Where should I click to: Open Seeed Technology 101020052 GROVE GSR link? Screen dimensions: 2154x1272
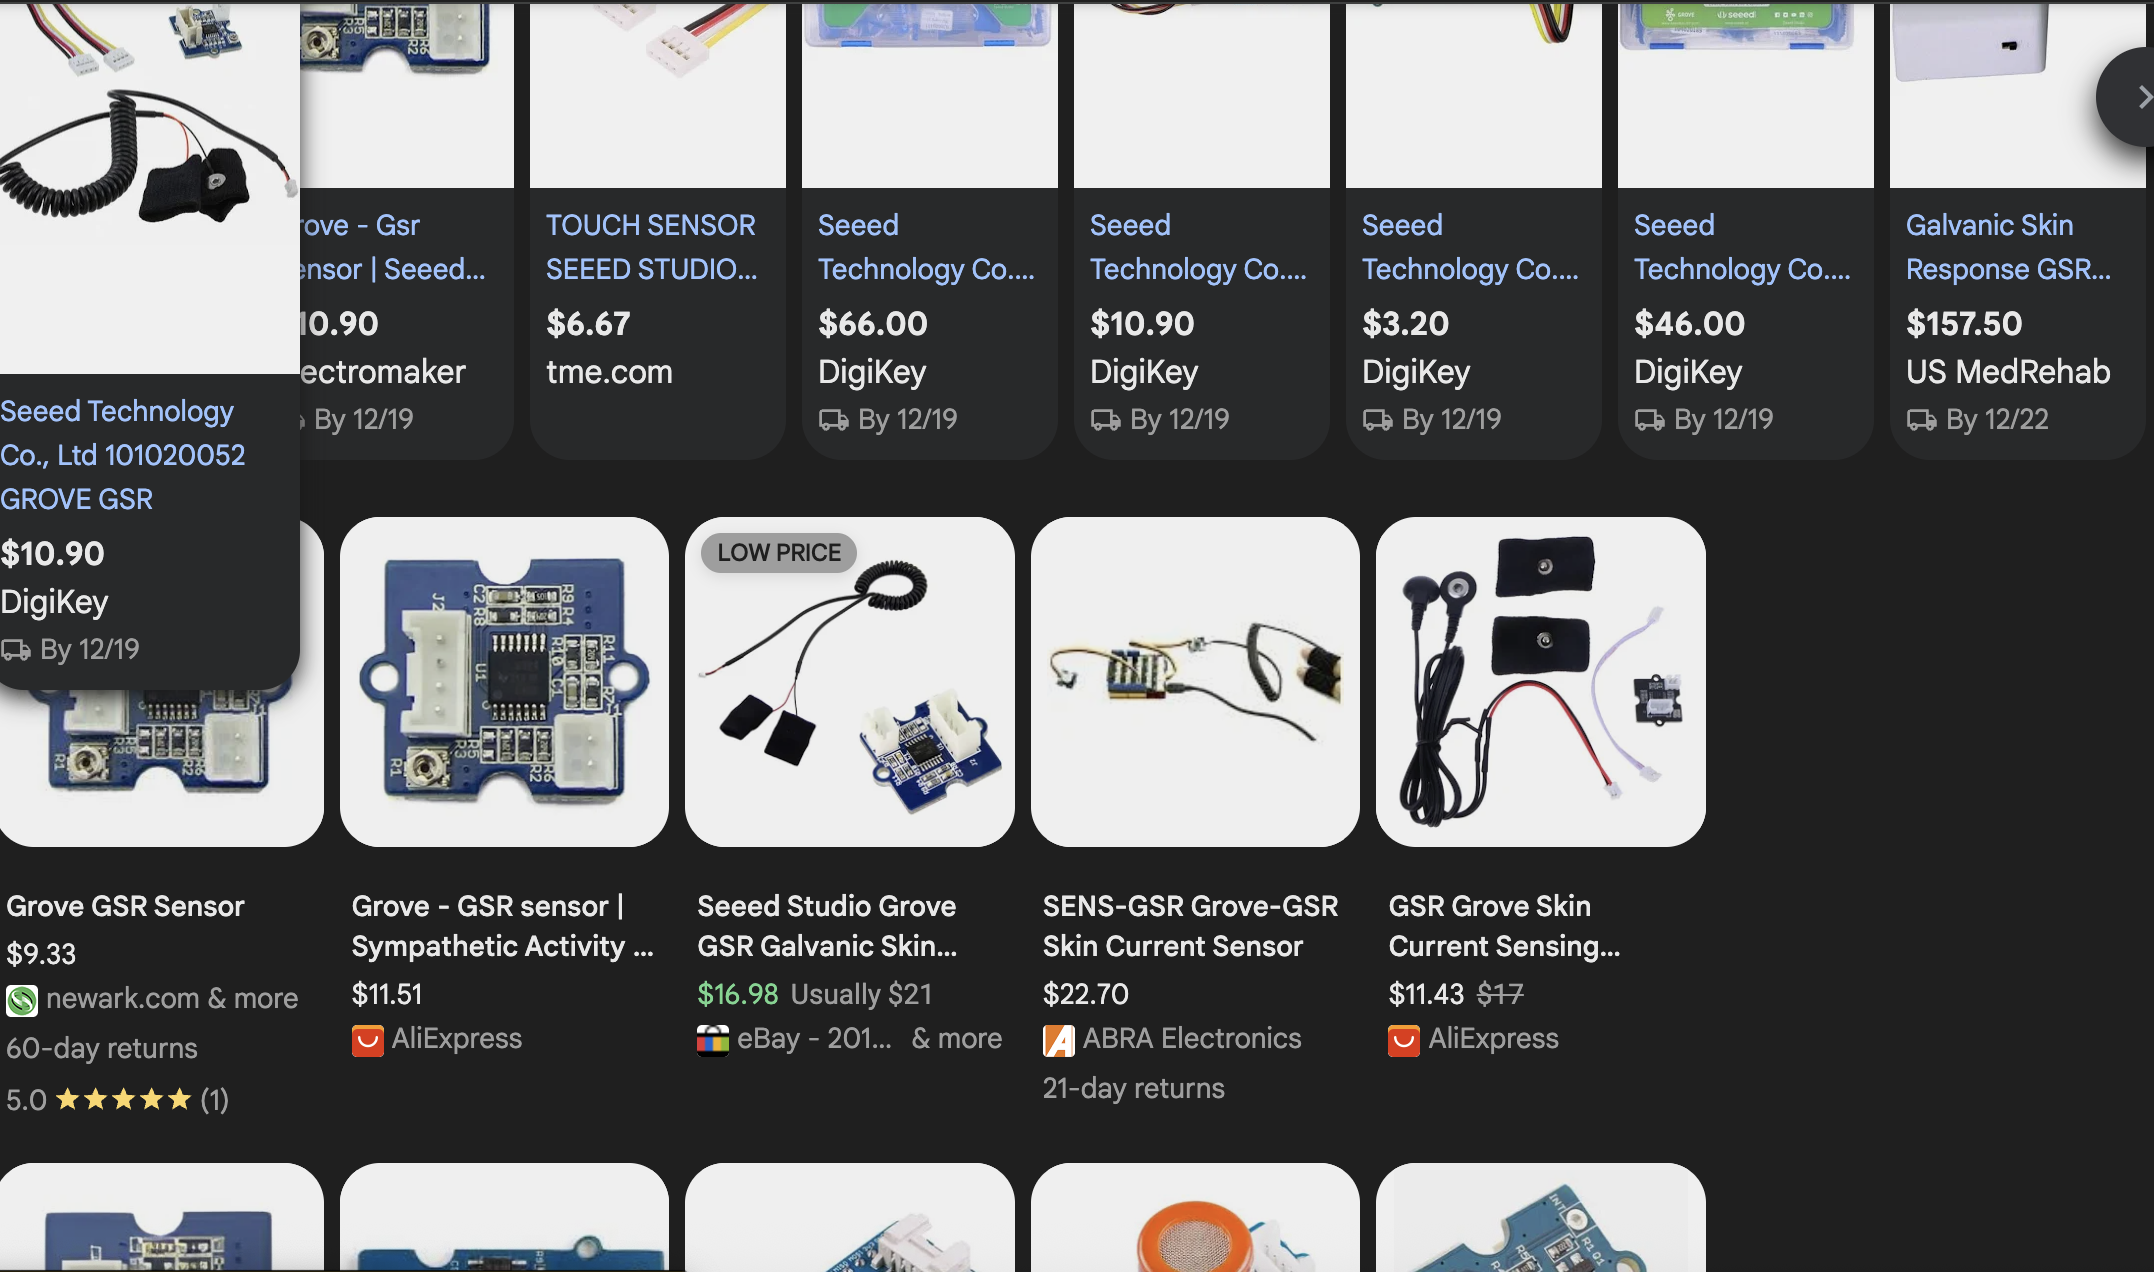click(x=123, y=455)
